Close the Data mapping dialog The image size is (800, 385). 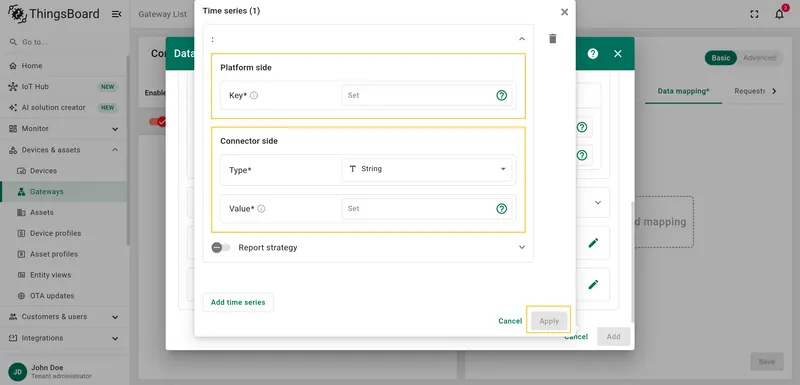click(618, 54)
